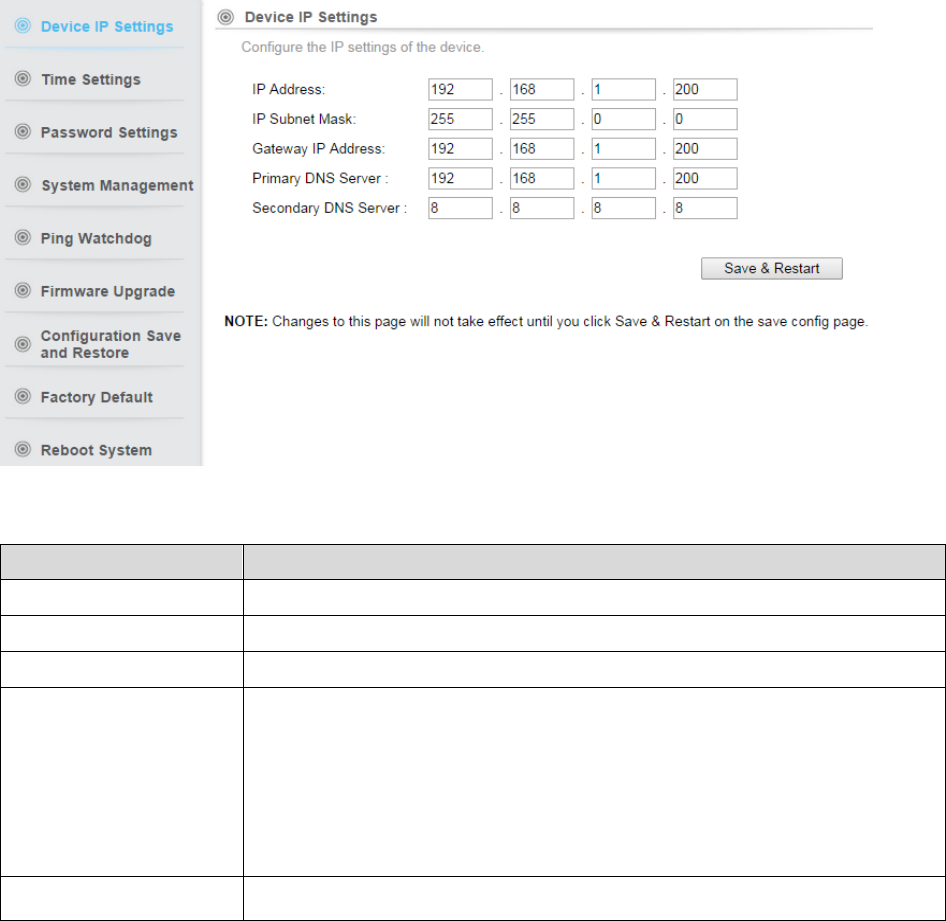Open the Time Settings page
Screen dimensions: 946x921
pos(90,80)
